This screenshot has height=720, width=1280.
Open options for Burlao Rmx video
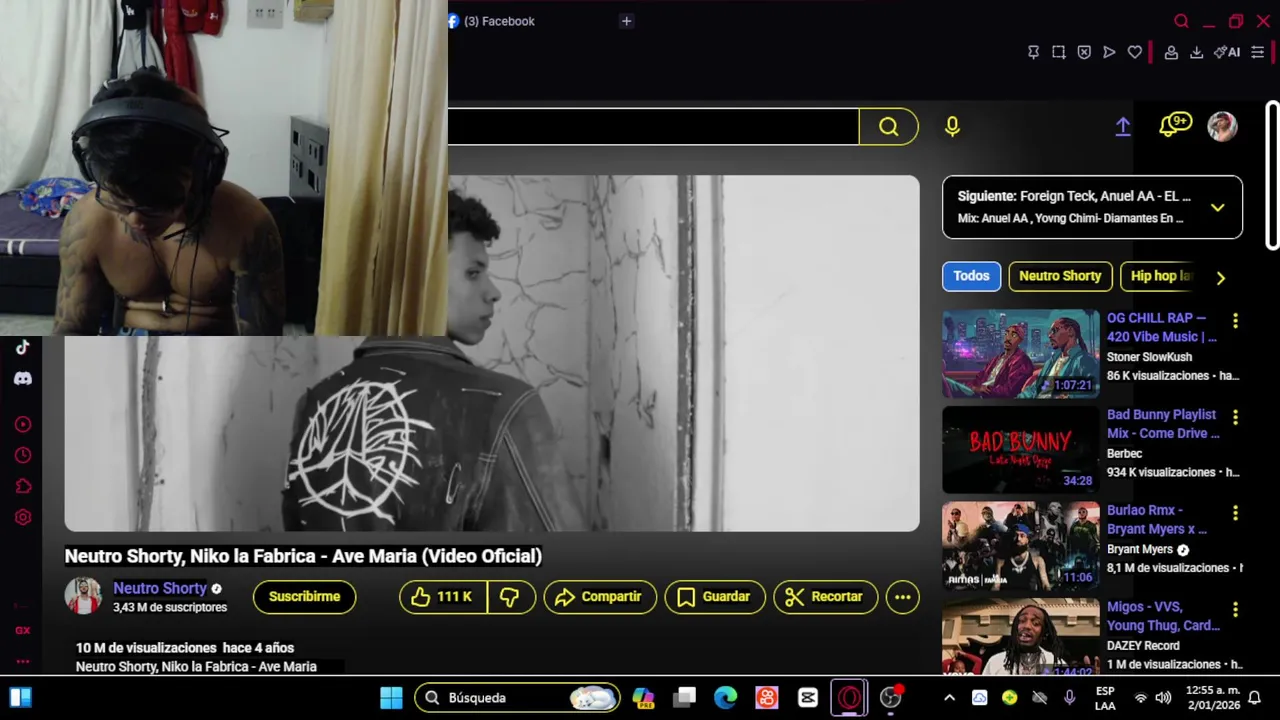[x=1235, y=513]
